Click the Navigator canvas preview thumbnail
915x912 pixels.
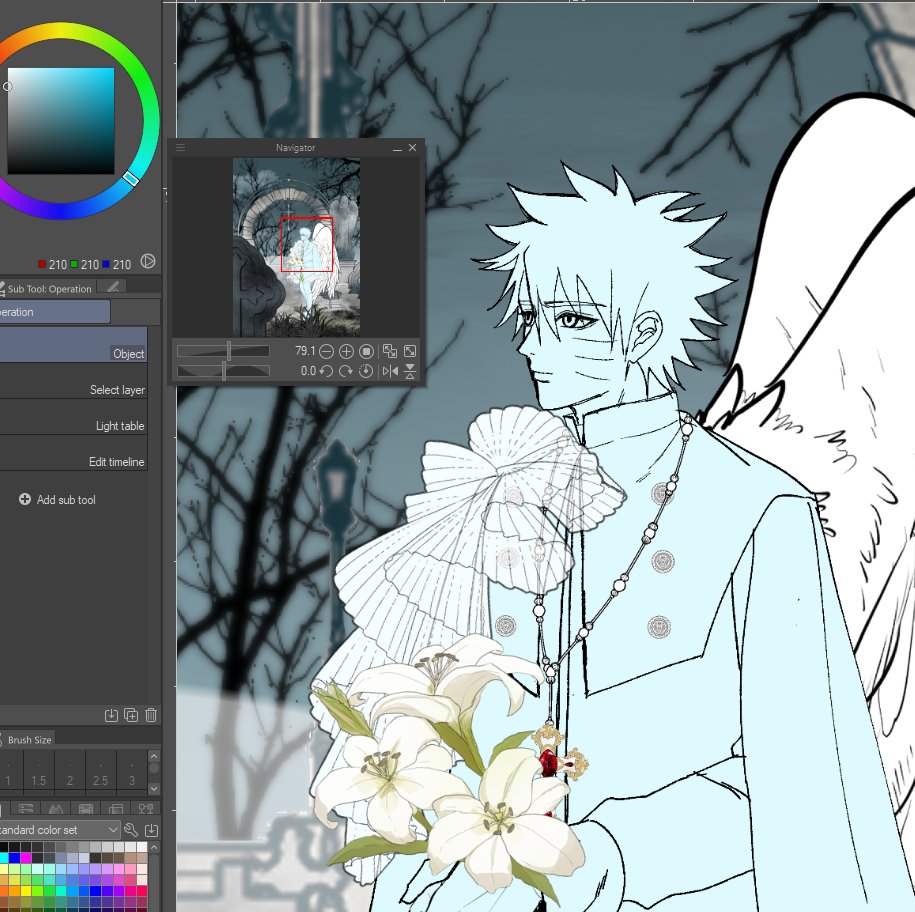pos(296,247)
